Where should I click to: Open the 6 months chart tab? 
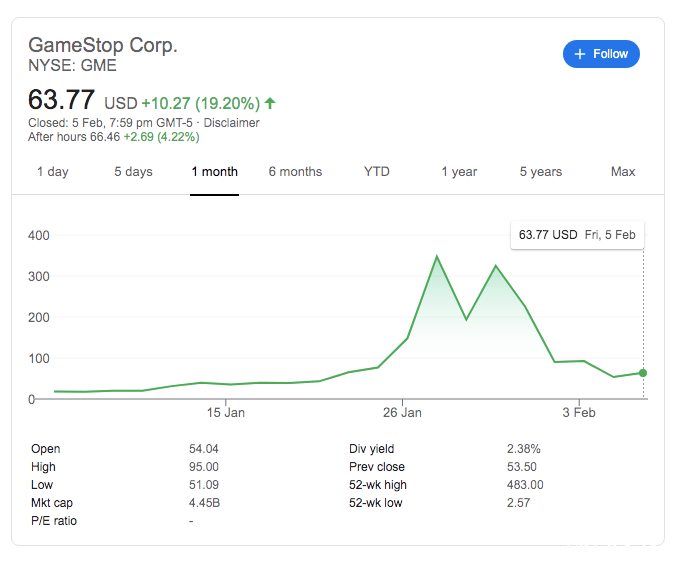(295, 171)
